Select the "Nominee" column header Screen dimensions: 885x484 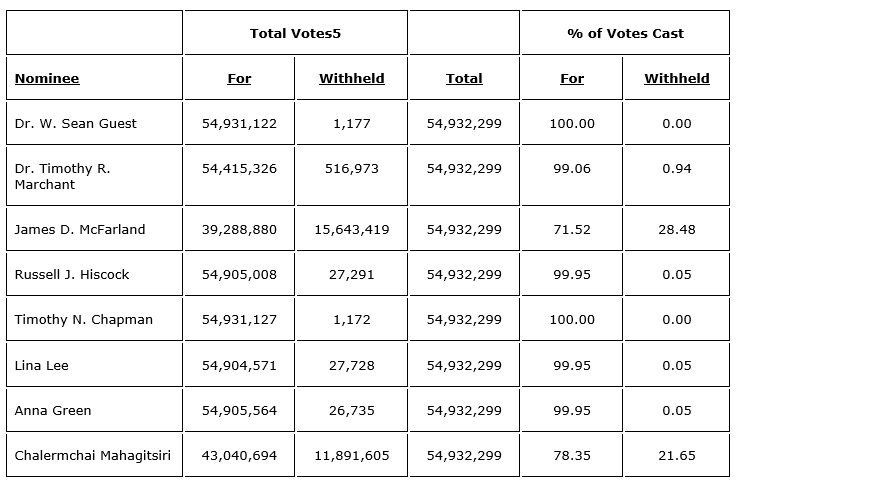pos(47,78)
